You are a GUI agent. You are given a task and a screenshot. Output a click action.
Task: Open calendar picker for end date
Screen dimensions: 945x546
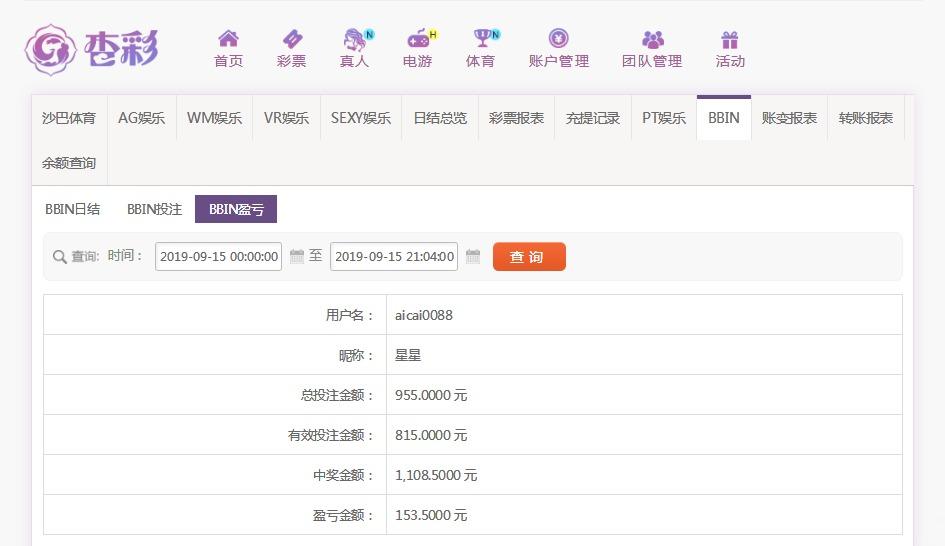click(x=473, y=257)
